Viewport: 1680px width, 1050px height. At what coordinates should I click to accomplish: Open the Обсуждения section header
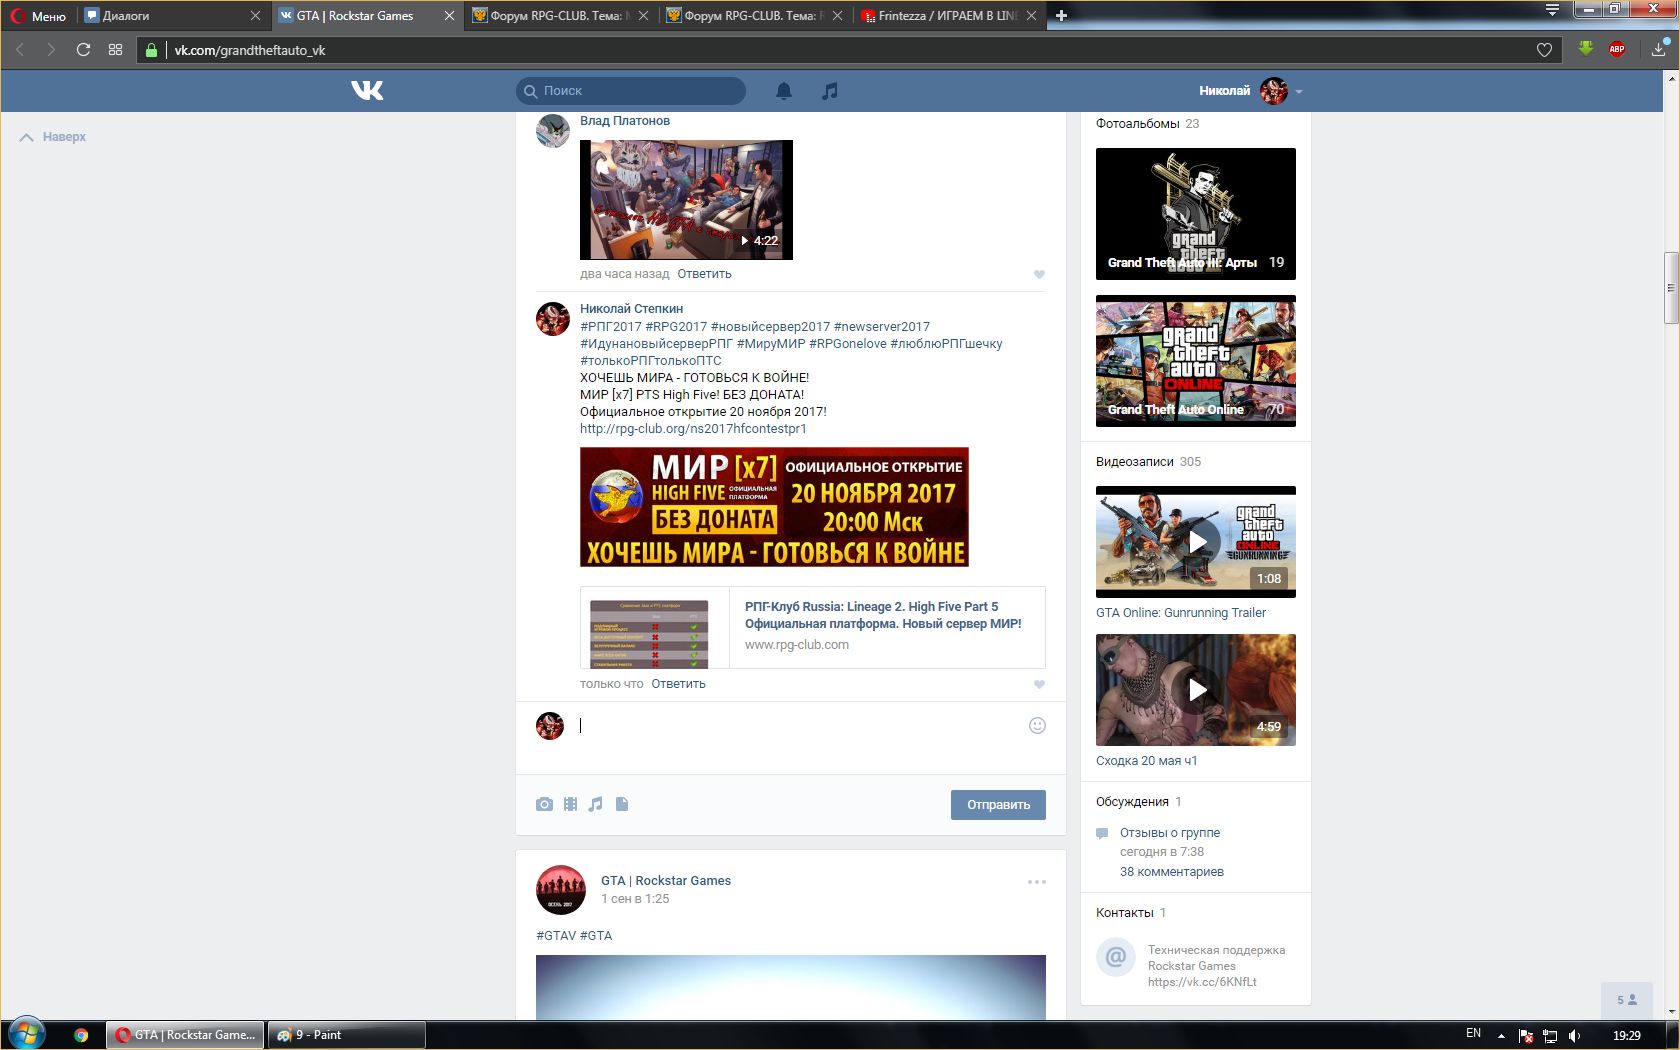(1132, 802)
